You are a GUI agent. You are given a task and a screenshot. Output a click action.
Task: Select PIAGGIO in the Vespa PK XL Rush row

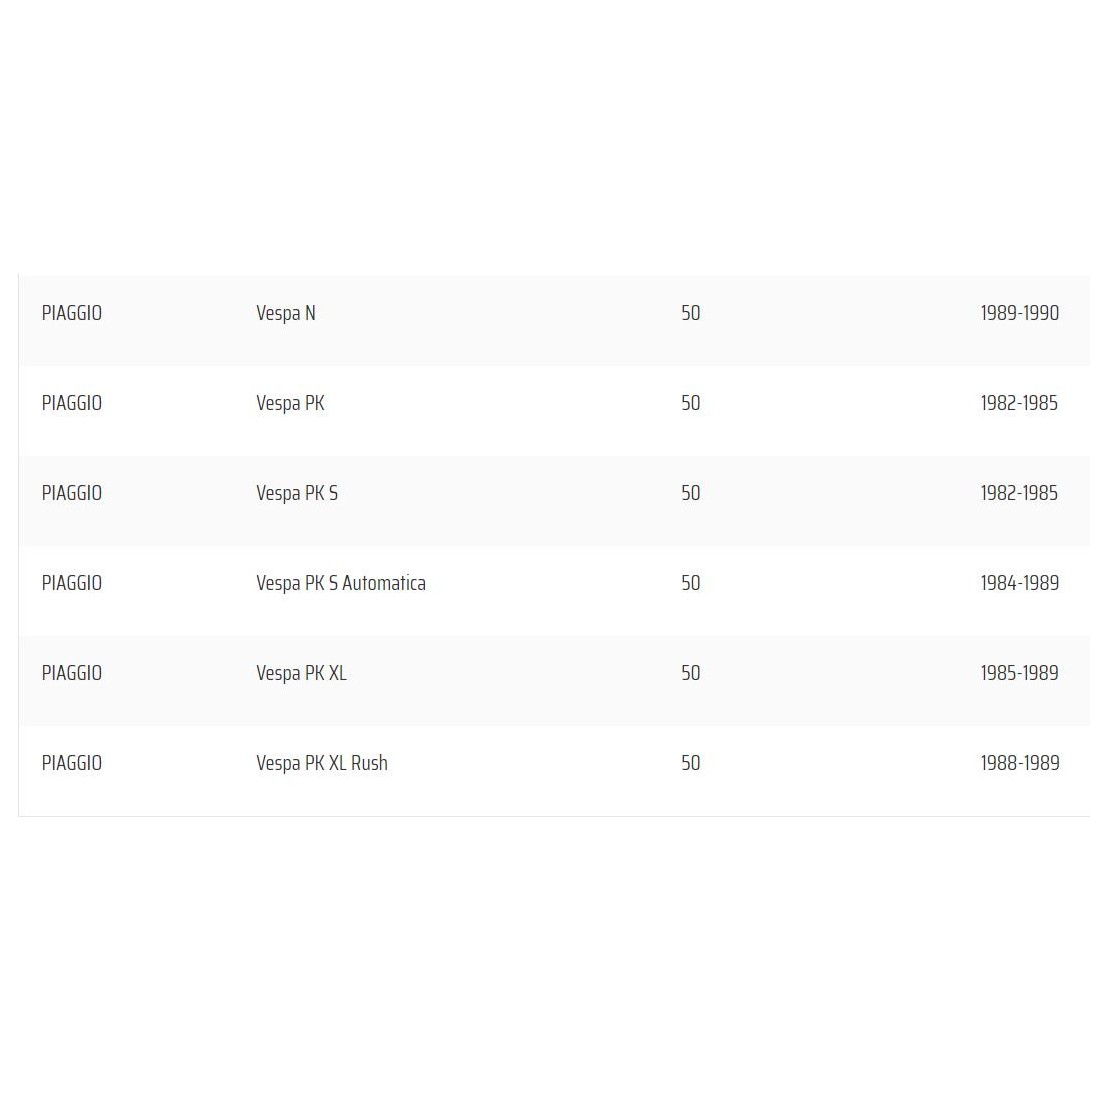[72, 763]
